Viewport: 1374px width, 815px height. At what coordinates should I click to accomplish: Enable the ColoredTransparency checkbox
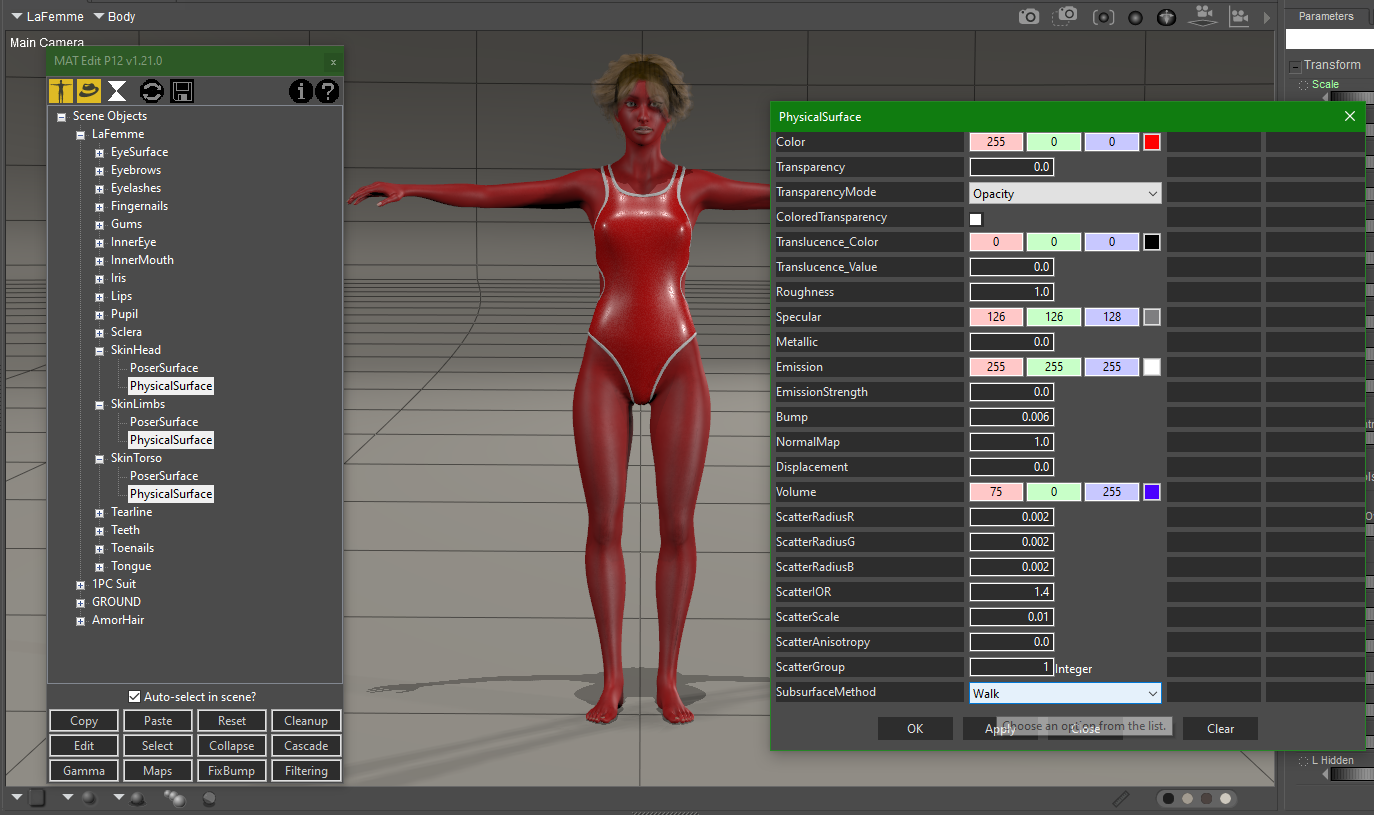[x=976, y=218]
